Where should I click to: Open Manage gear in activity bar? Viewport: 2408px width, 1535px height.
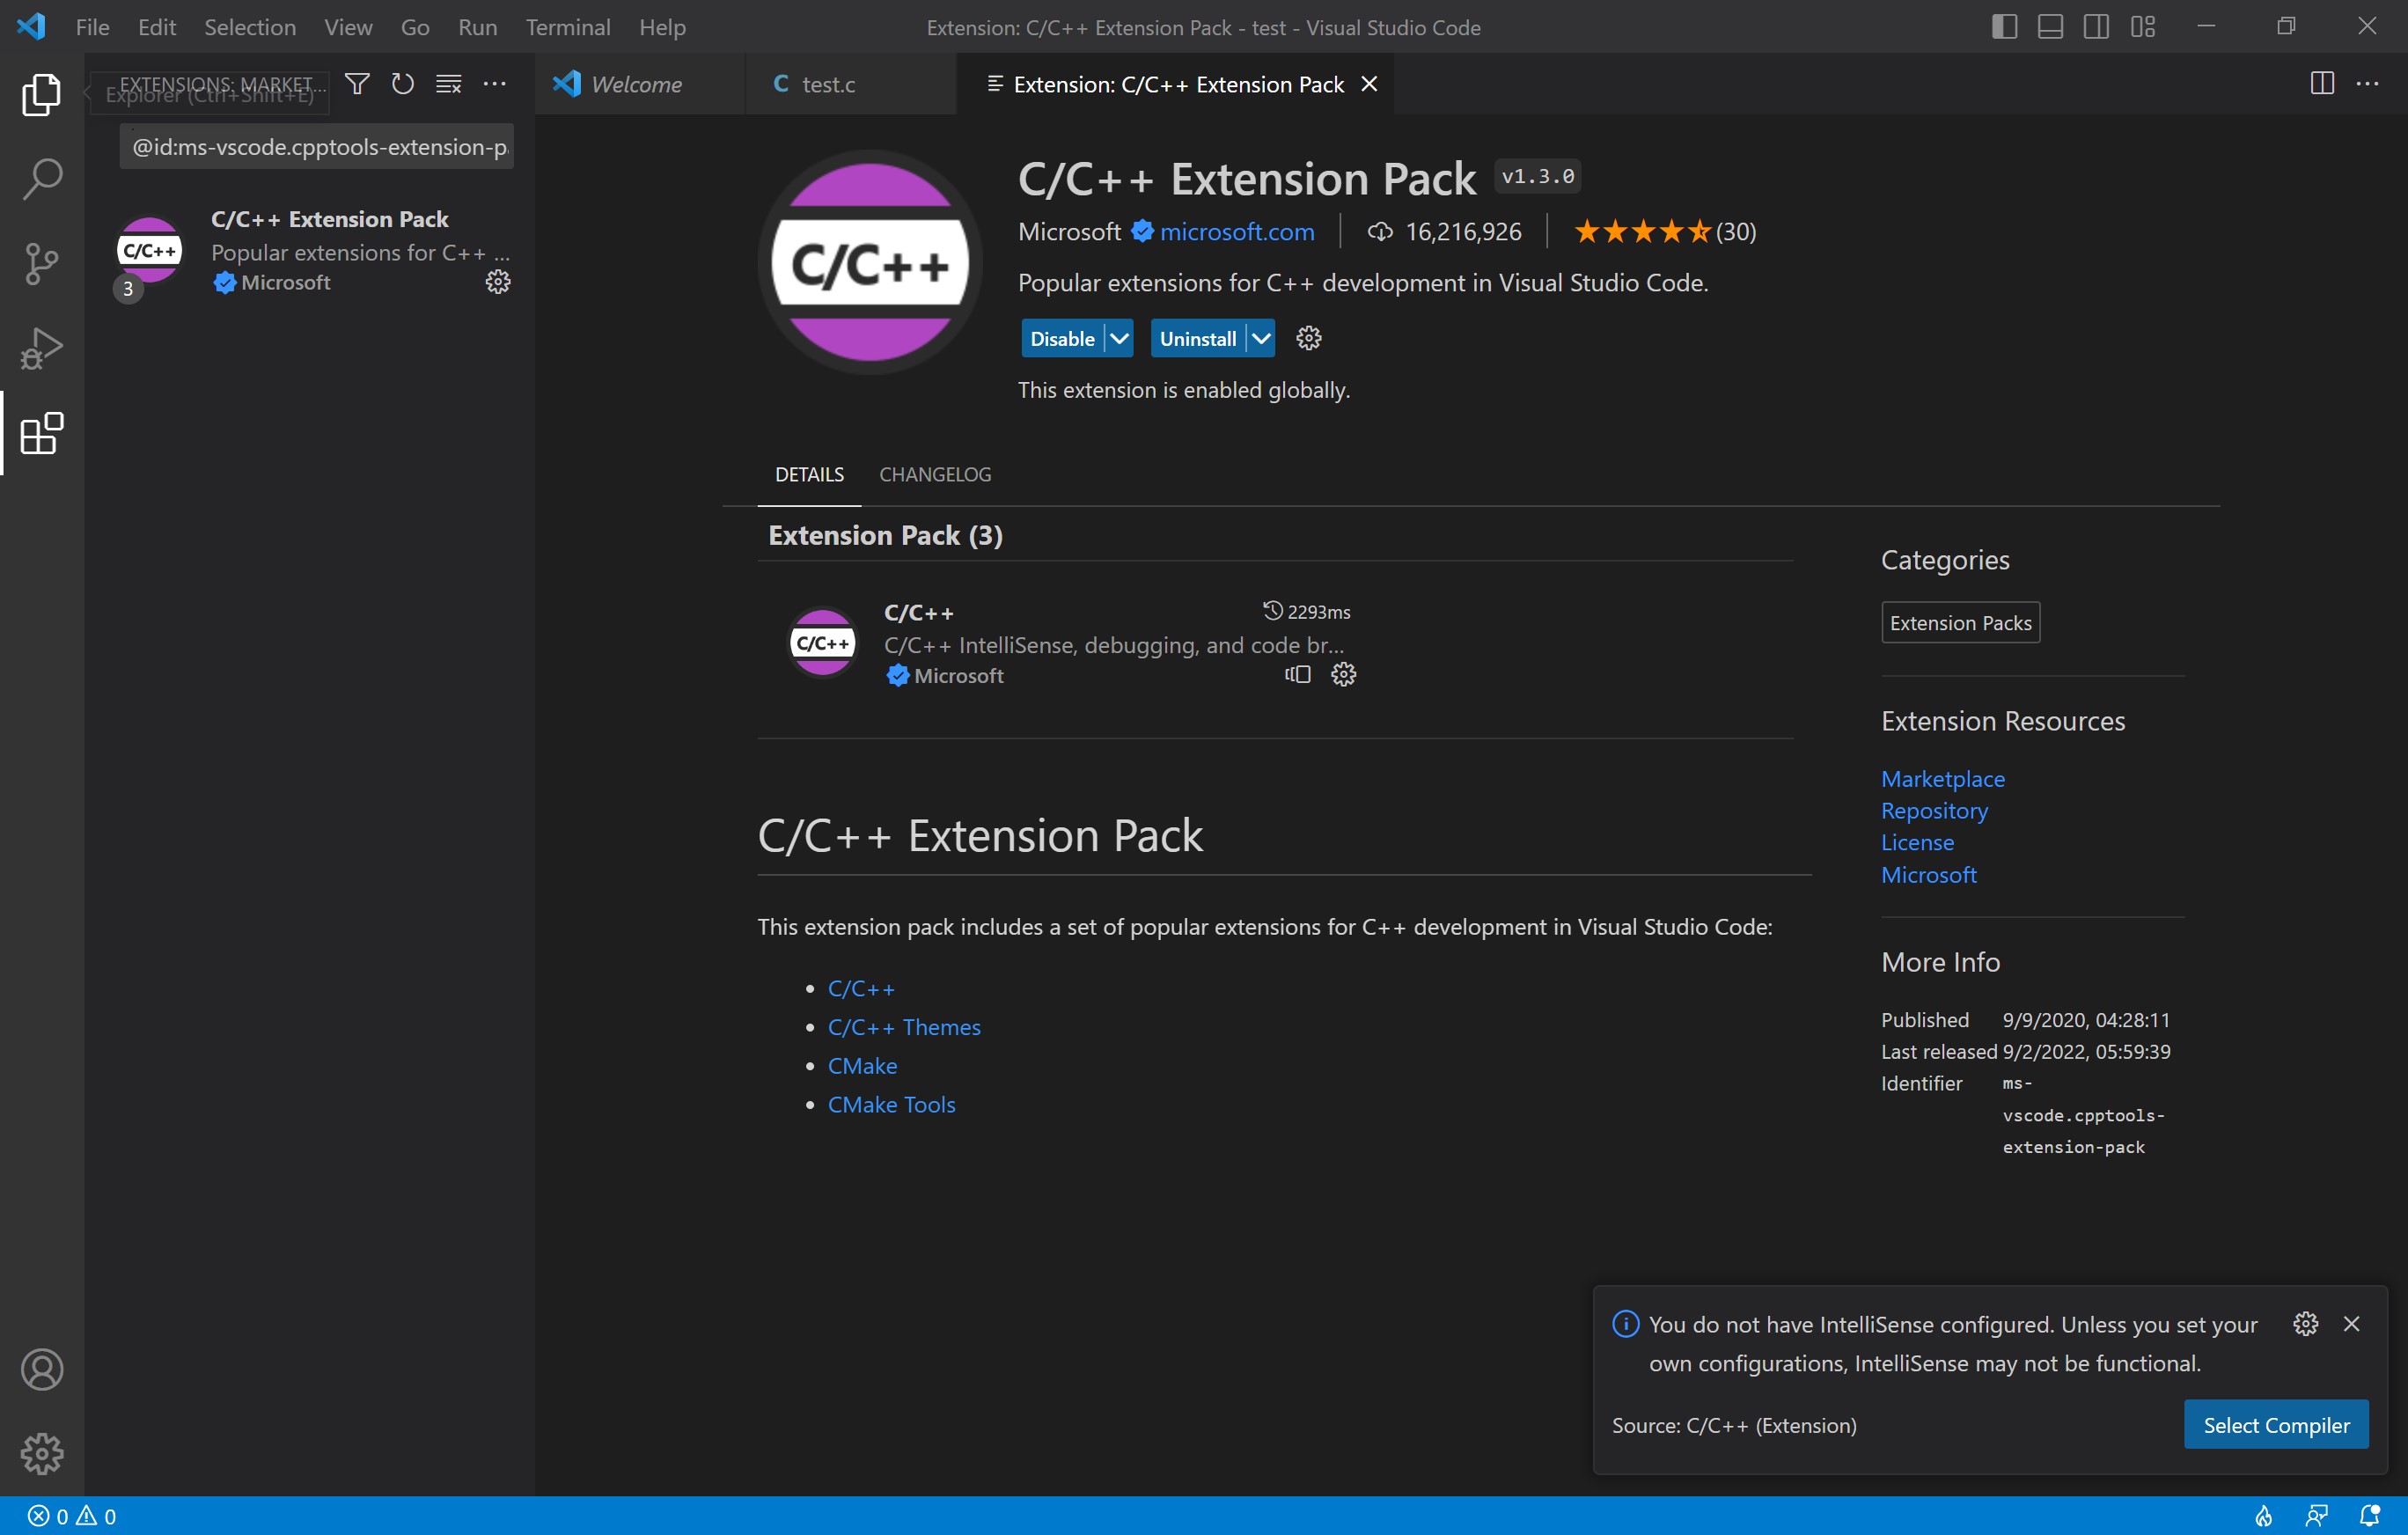coord(41,1453)
